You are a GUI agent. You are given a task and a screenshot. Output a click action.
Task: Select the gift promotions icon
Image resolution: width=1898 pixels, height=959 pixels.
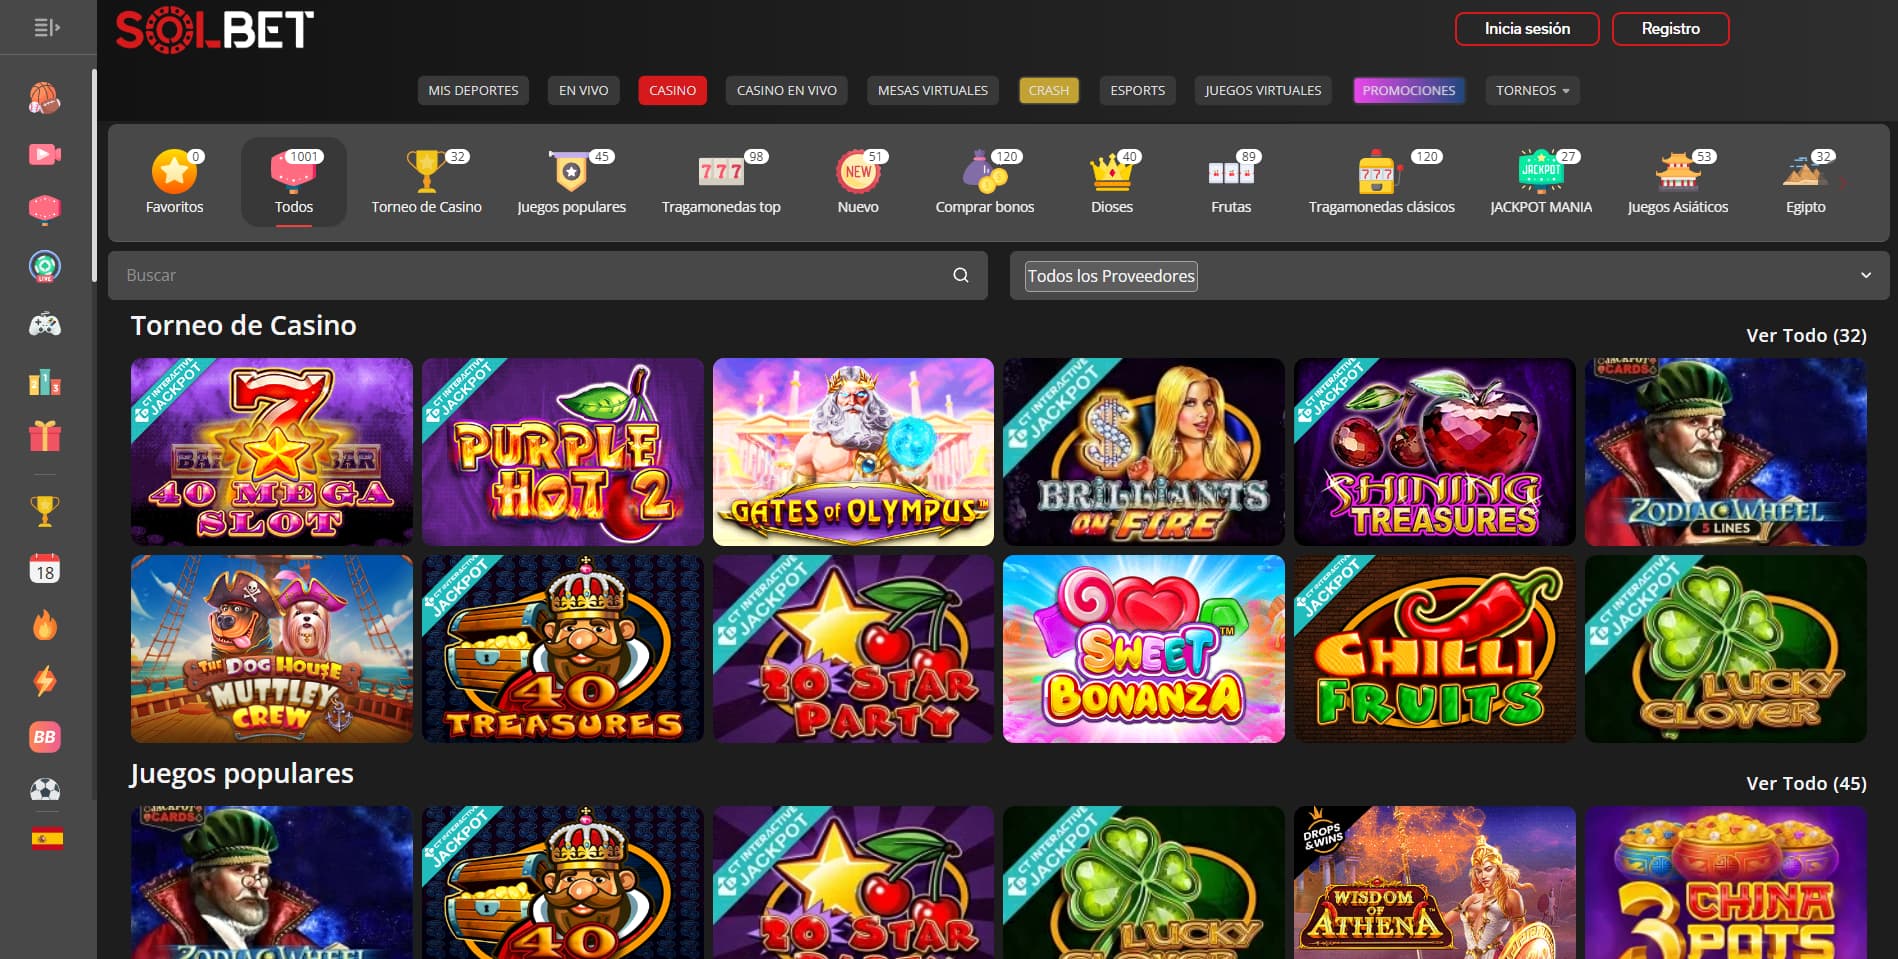click(x=44, y=437)
